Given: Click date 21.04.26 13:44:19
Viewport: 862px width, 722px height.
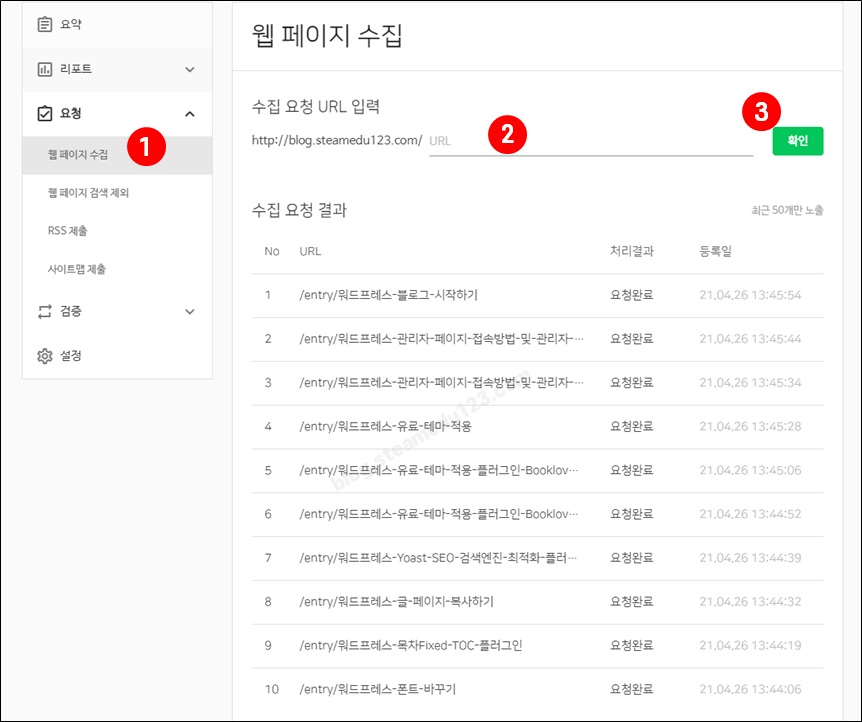Looking at the screenshot, I should coord(750,646).
